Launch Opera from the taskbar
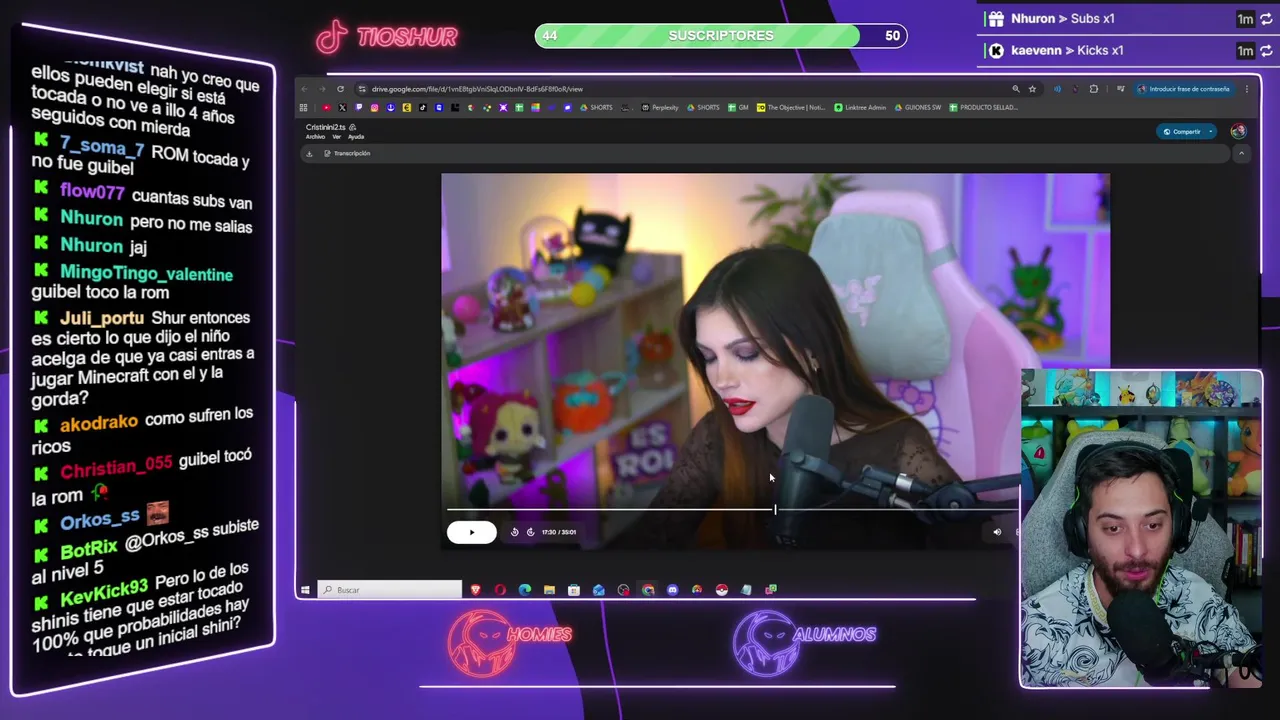Image resolution: width=1280 pixels, height=720 pixels. coord(500,590)
